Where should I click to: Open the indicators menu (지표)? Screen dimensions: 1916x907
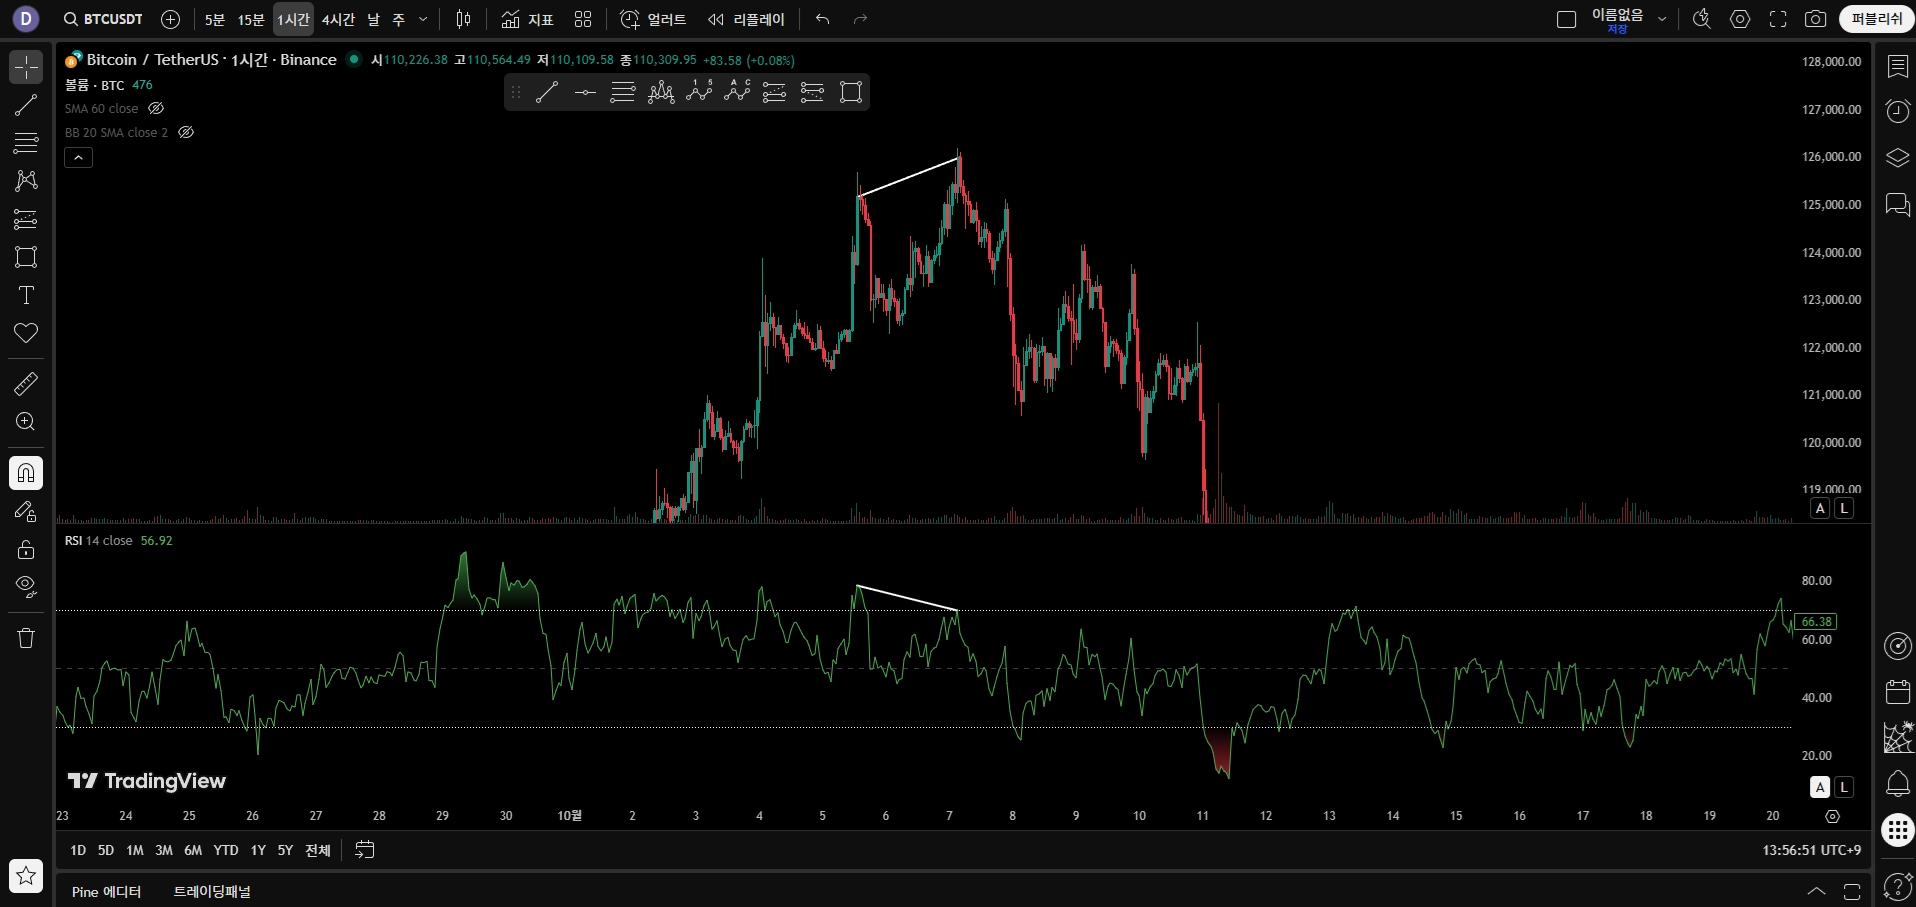point(527,19)
